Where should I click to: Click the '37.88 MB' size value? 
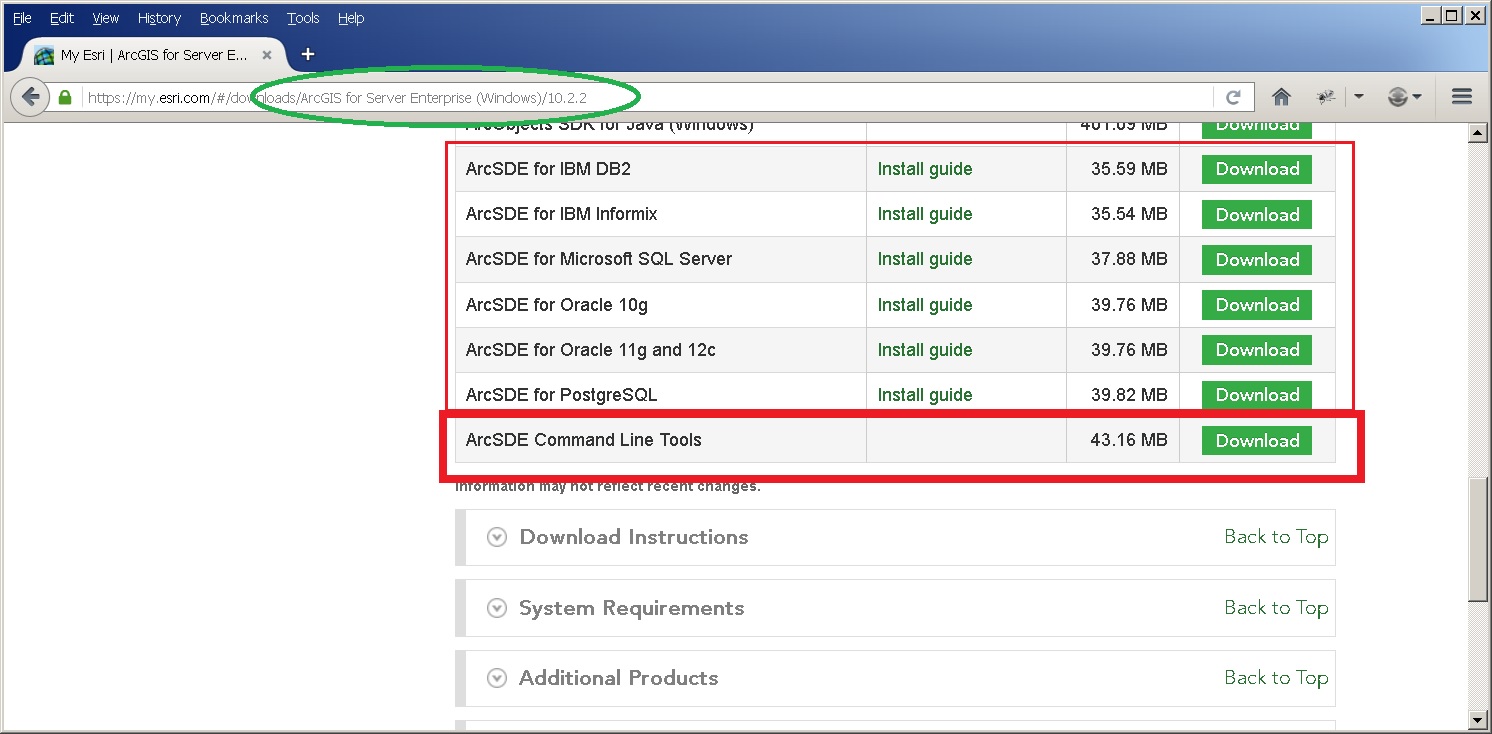[x=1129, y=259]
